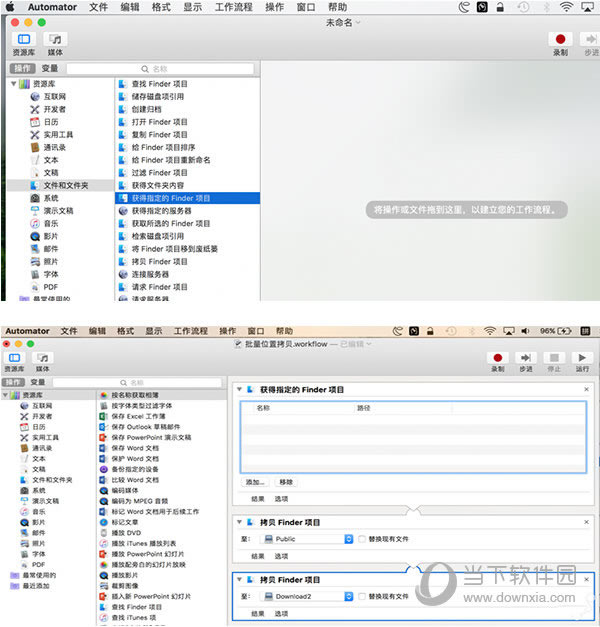Click the 录制 record icon in lower window
600x627 pixels.
click(498, 357)
